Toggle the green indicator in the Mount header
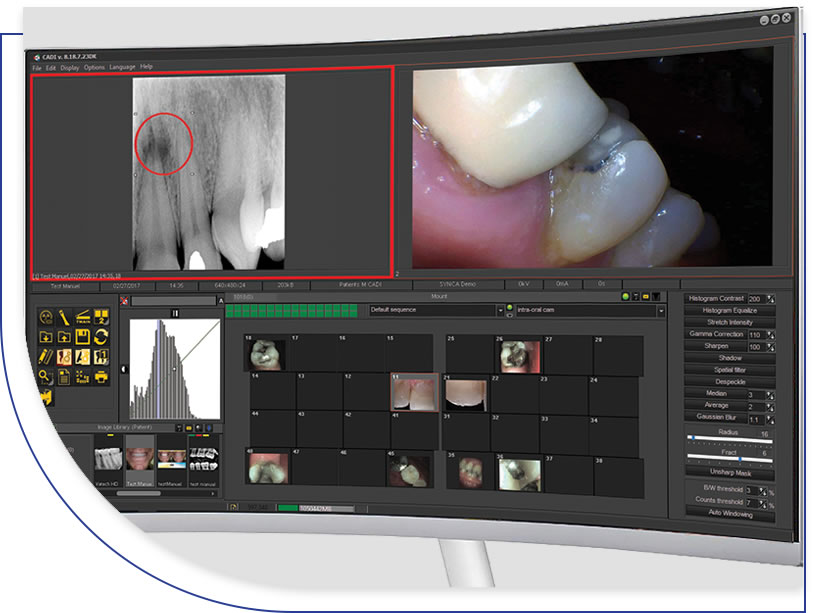The height and width of the screenshot is (613, 814). [625, 297]
